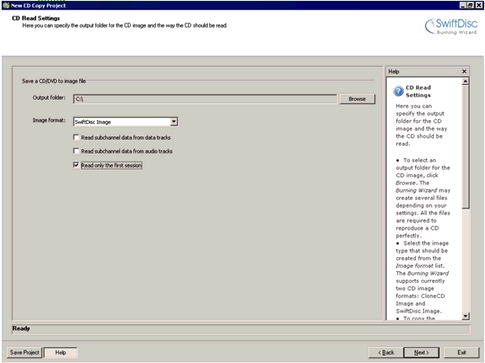Click the 'Ready' status bar text
This screenshot has width=485, height=363.
21,329
